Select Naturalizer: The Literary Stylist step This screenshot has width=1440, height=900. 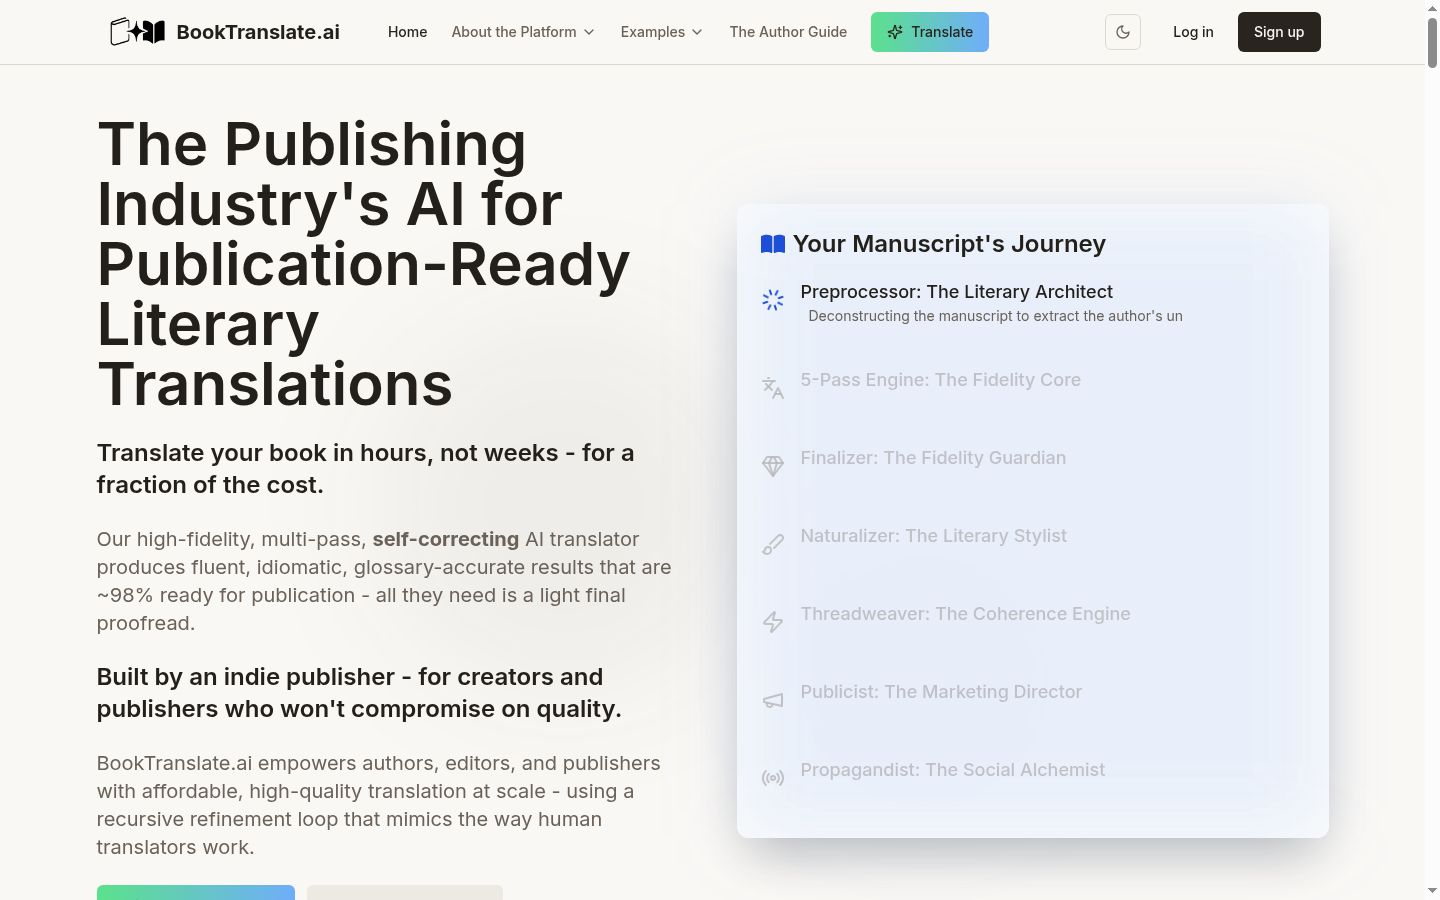pyautogui.click(x=933, y=536)
